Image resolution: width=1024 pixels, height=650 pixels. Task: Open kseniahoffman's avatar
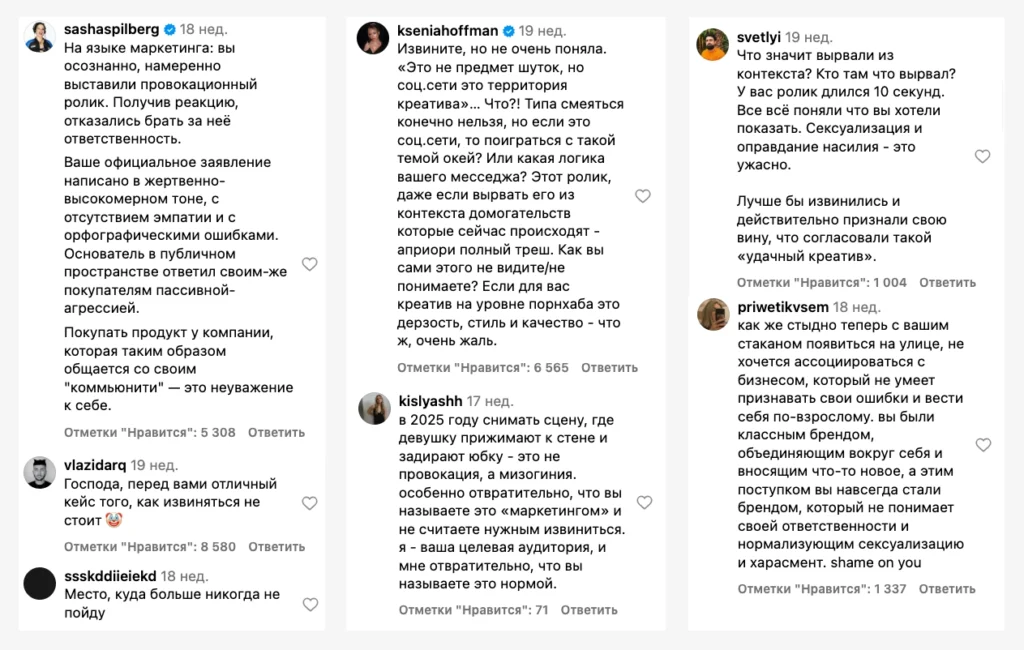(x=373, y=37)
